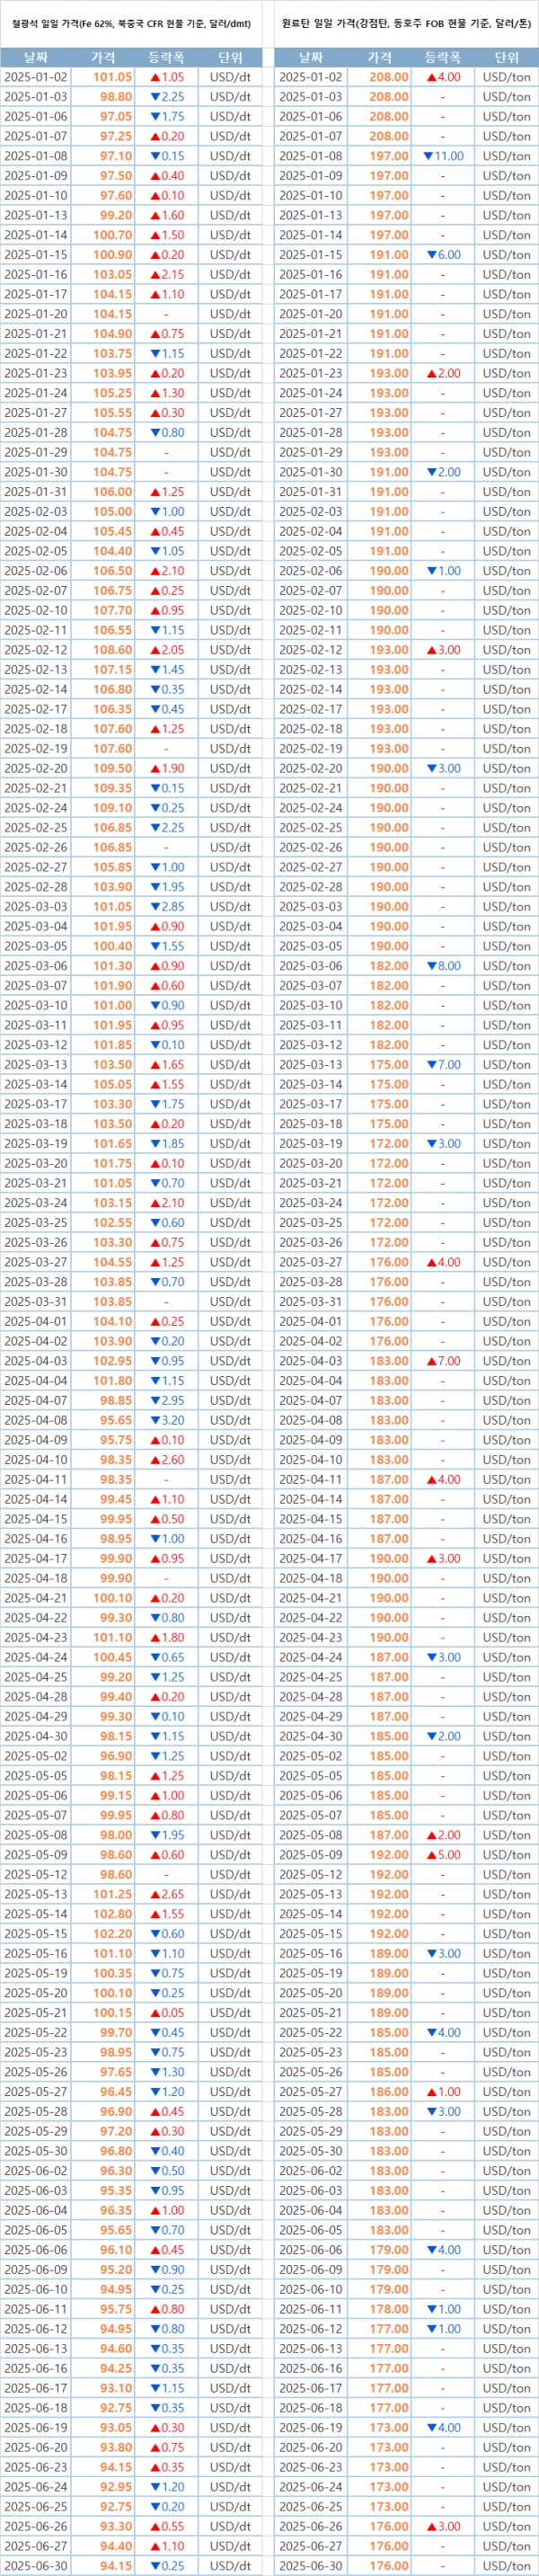Click the ▲7.00 rise in coking coal table

click(443, 1361)
